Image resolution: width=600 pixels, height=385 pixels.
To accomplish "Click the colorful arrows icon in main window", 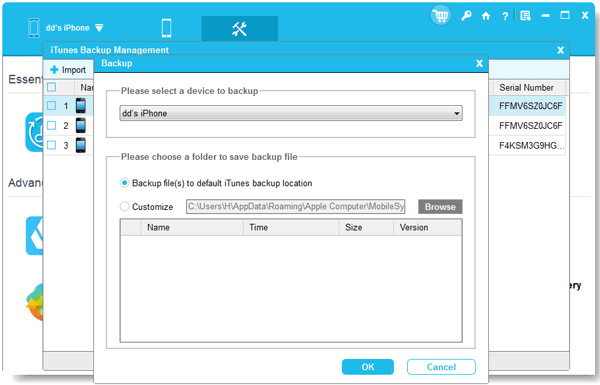I will click(34, 302).
